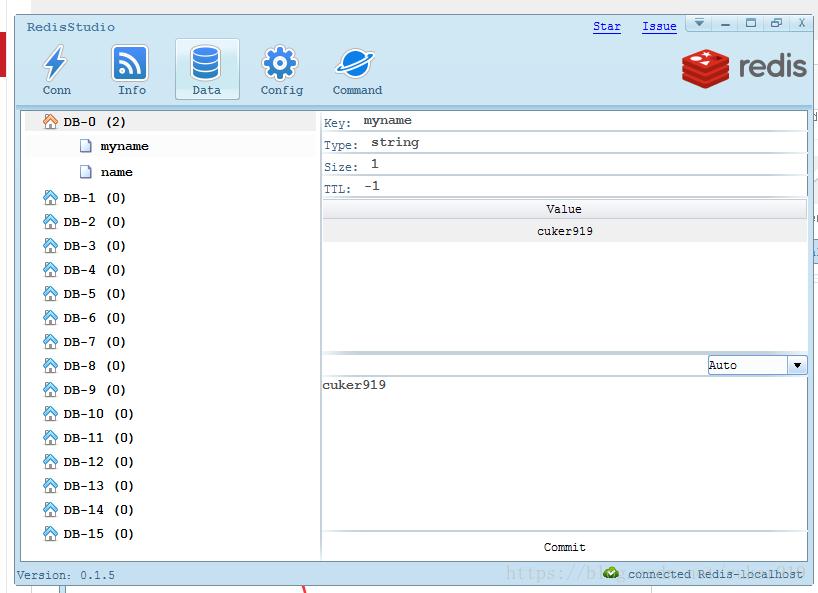Open the Config gear tab
818x593 pixels.
click(281, 69)
